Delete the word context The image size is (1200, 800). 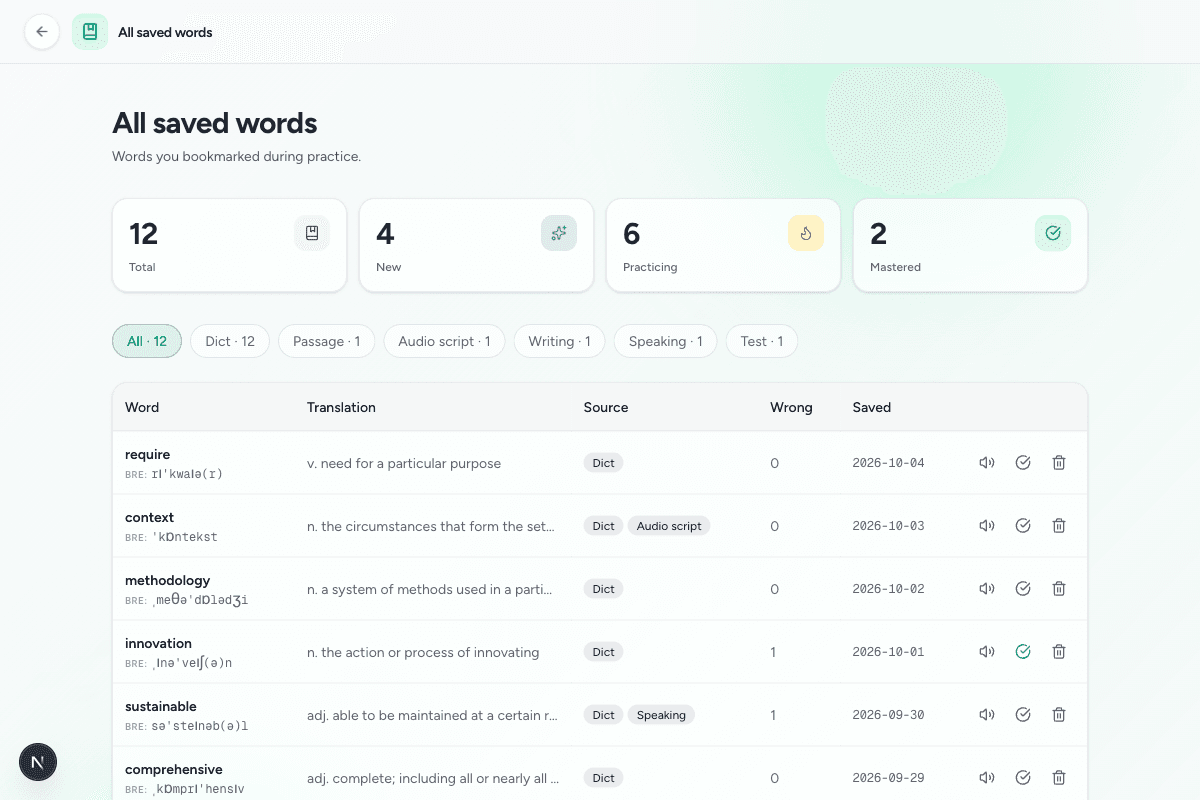pos(1059,526)
